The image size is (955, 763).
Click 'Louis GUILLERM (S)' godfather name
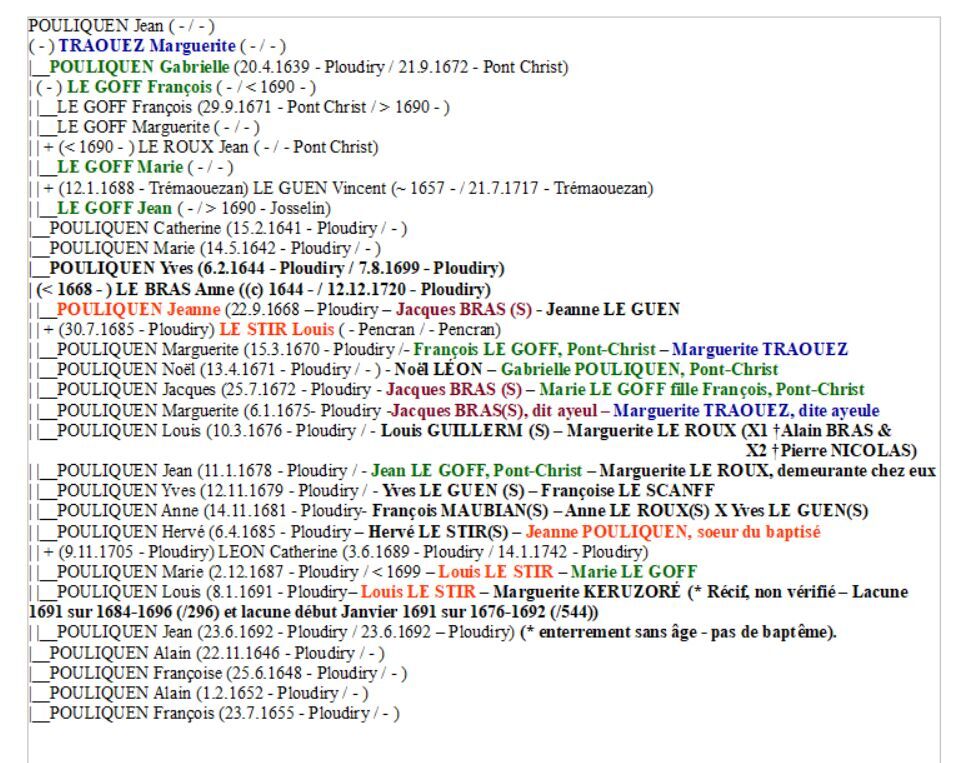point(465,431)
